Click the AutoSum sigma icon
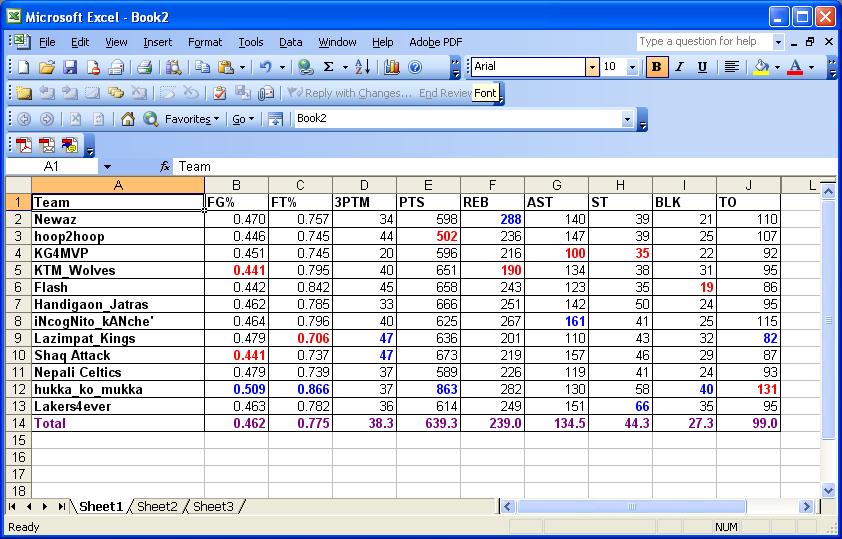 (329, 67)
